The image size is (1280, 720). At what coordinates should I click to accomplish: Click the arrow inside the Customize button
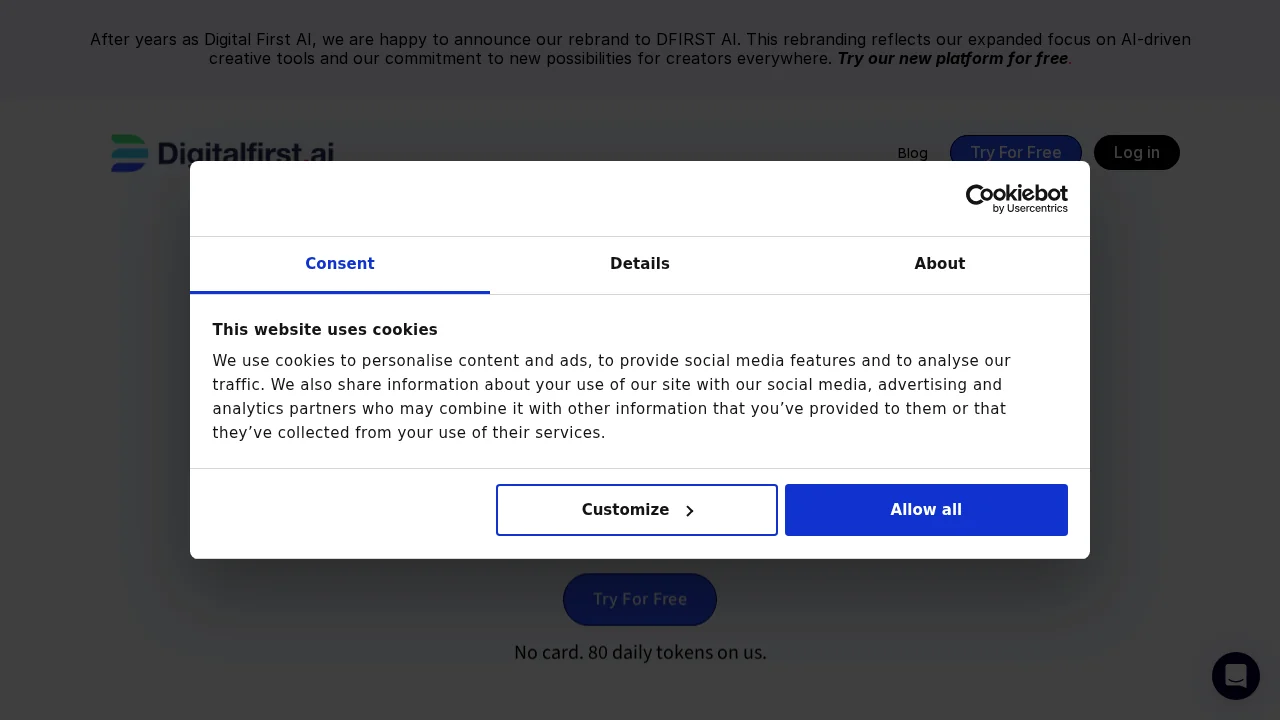690,510
